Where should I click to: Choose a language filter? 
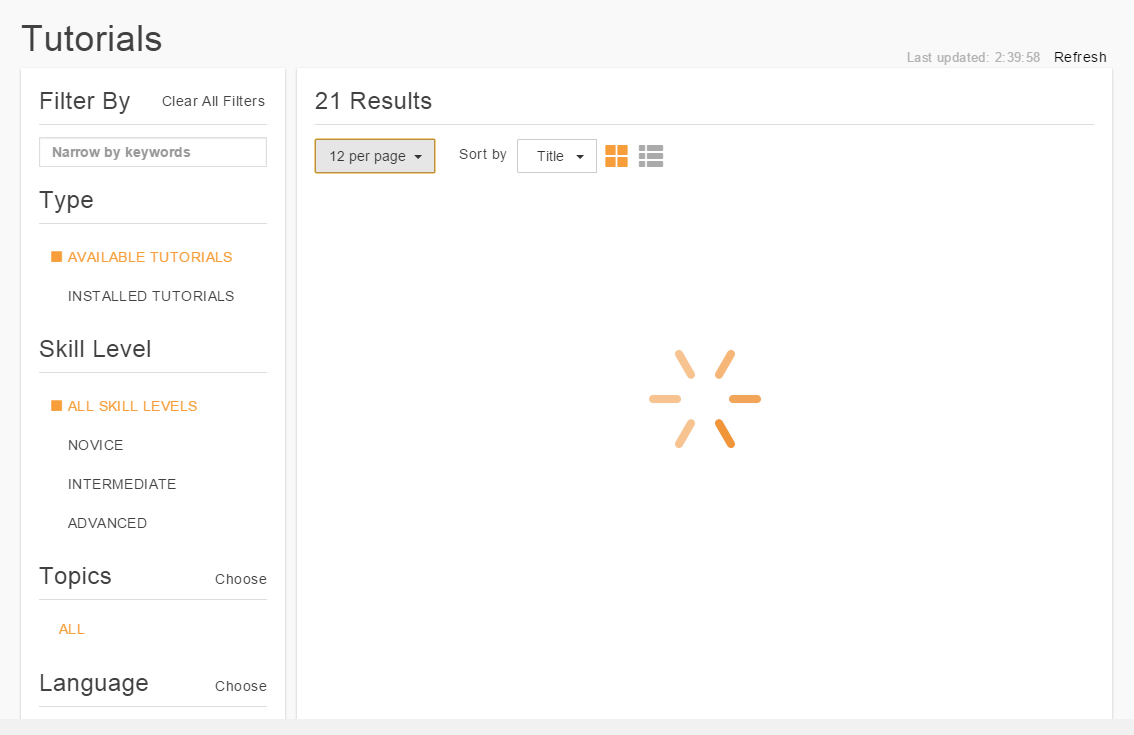[240, 686]
